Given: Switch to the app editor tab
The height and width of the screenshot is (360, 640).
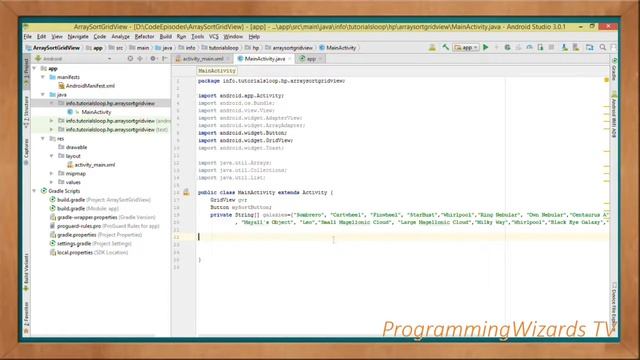Looking at the screenshot, I should tap(311, 59).
